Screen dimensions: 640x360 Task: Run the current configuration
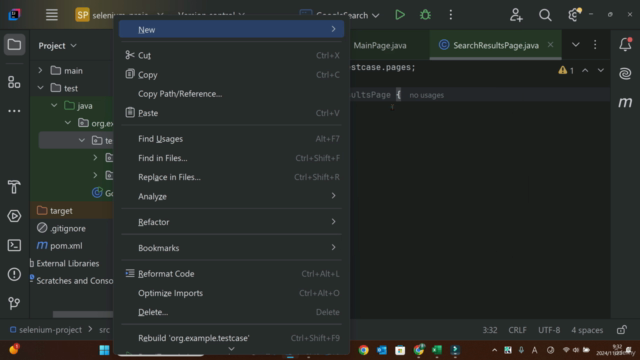(x=400, y=15)
